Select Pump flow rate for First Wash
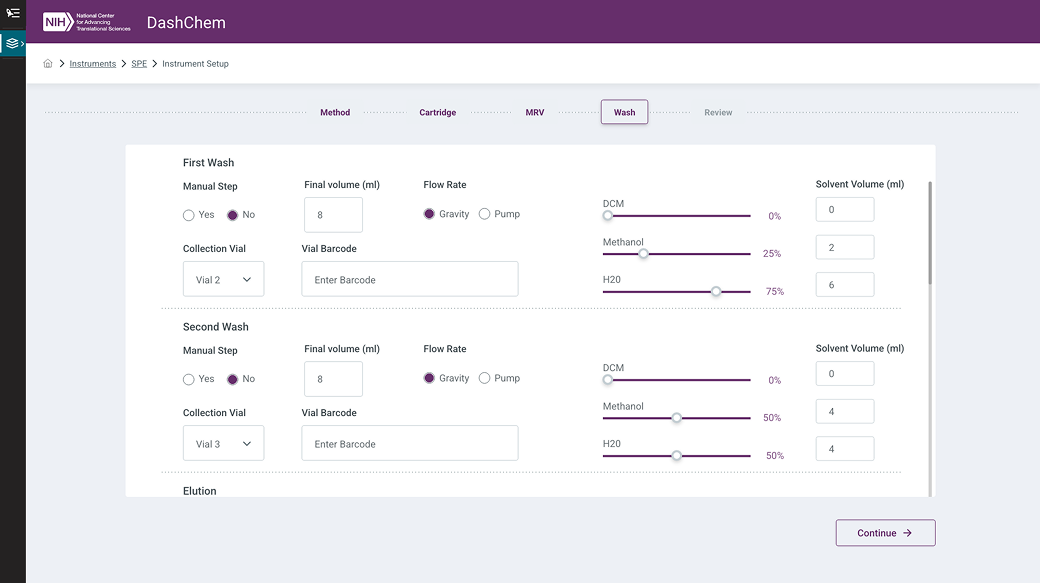1040x583 pixels. point(485,214)
